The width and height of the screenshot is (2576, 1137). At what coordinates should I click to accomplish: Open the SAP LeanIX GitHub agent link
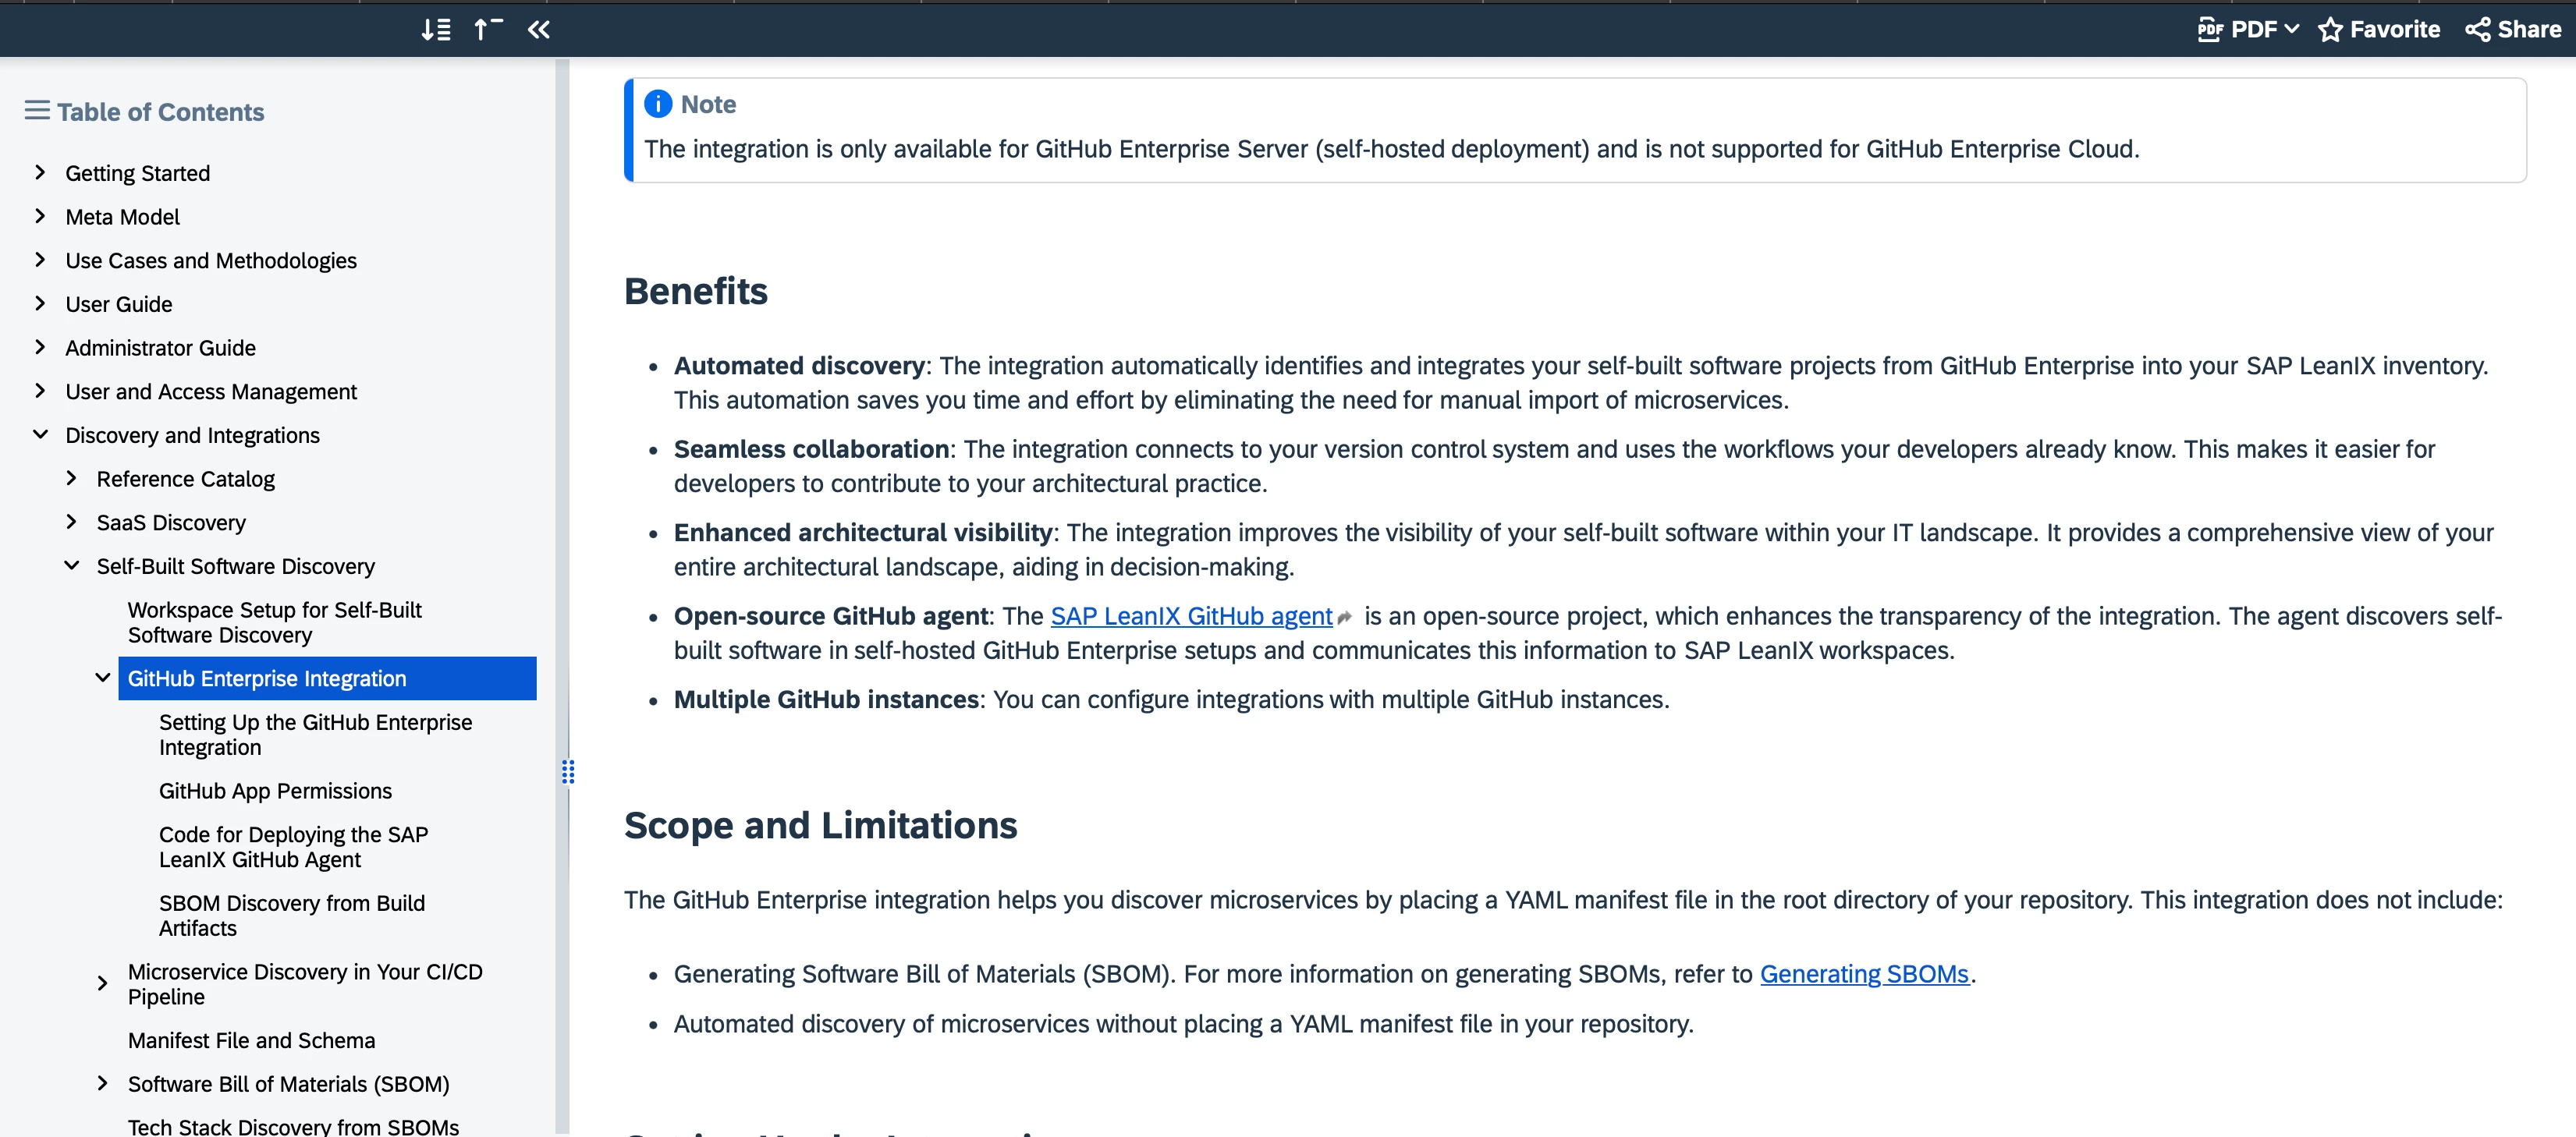point(1190,616)
